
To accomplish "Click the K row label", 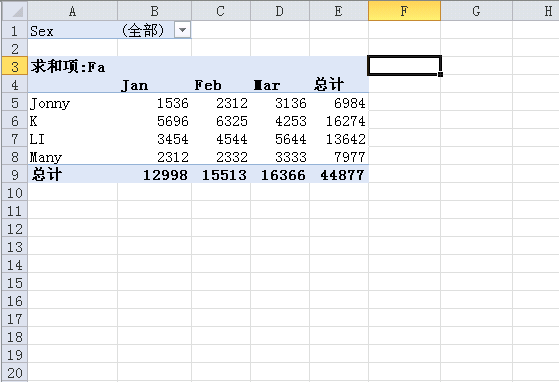I will click(x=72, y=120).
